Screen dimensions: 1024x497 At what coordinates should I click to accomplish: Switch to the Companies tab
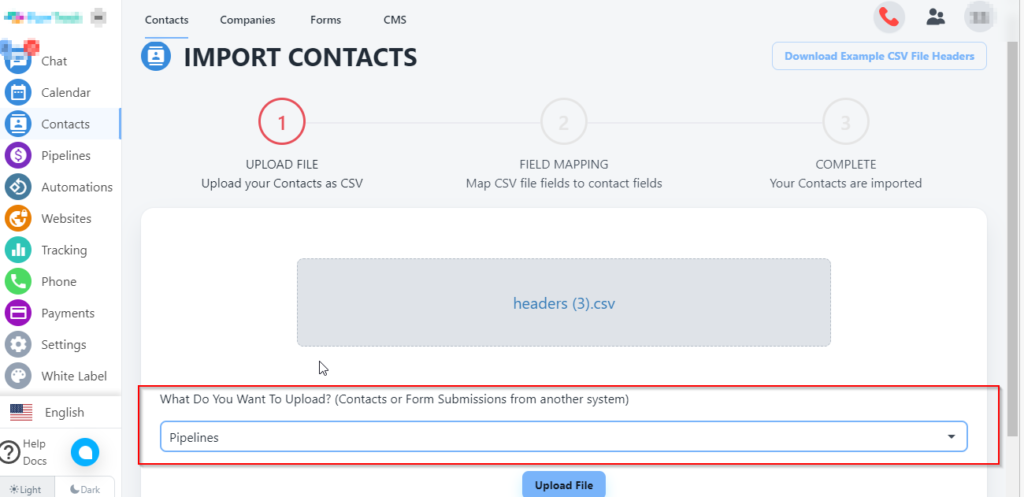click(247, 20)
